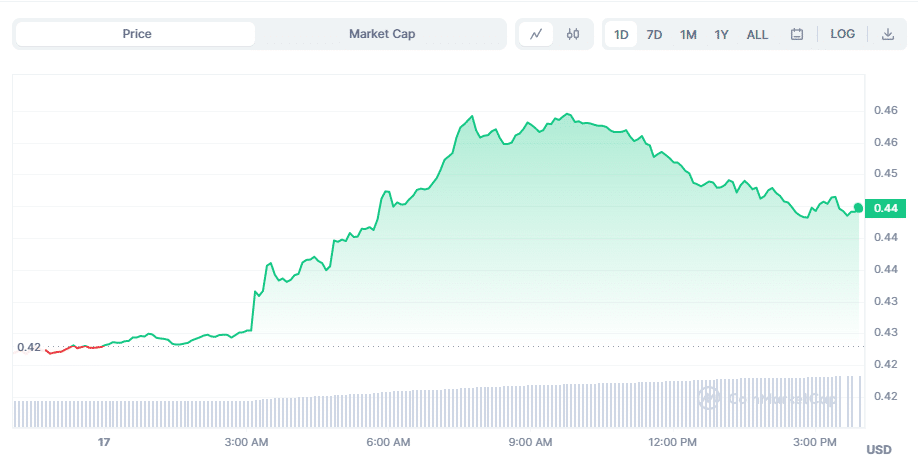Screen dimensions: 918x474
Task: Click the 12:00 PM axis label
Action: pyautogui.click(x=672, y=442)
